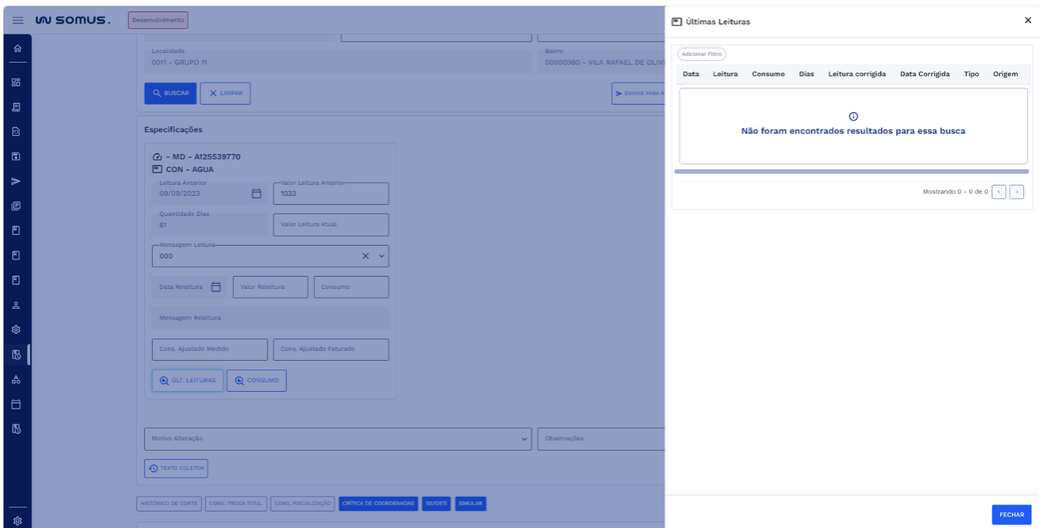Go to next page of readings table
This screenshot has height=528, width=1045.
click(1016, 192)
